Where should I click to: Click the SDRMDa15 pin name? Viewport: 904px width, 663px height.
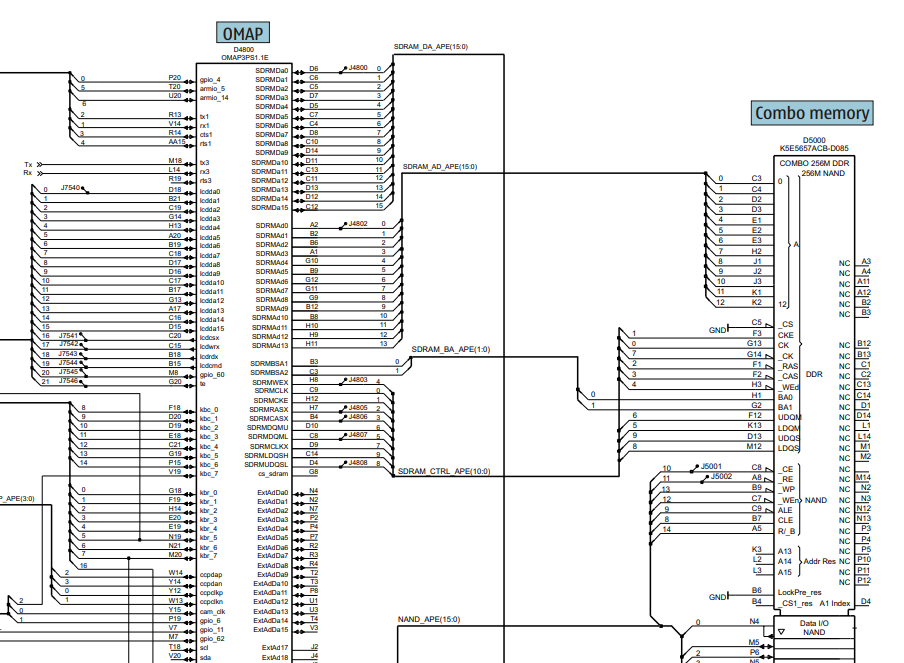pos(269,208)
